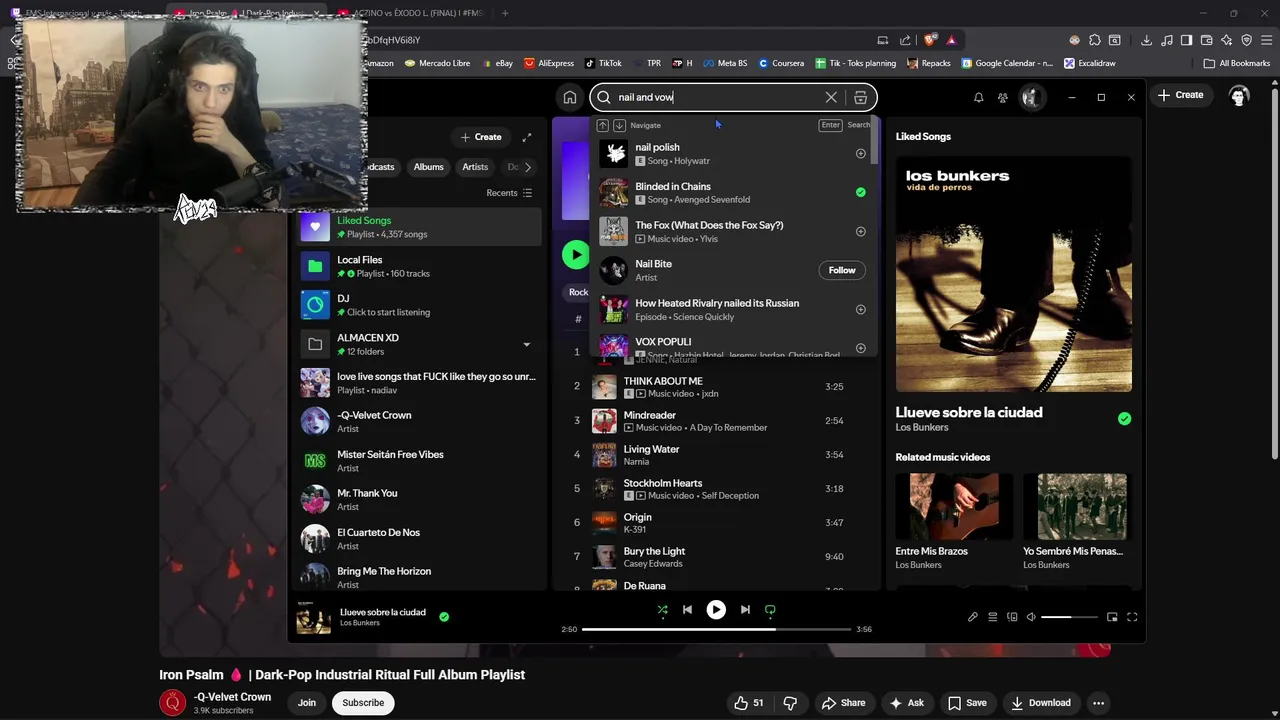
Task: Open Browse icon beside search field
Action: [860, 97]
